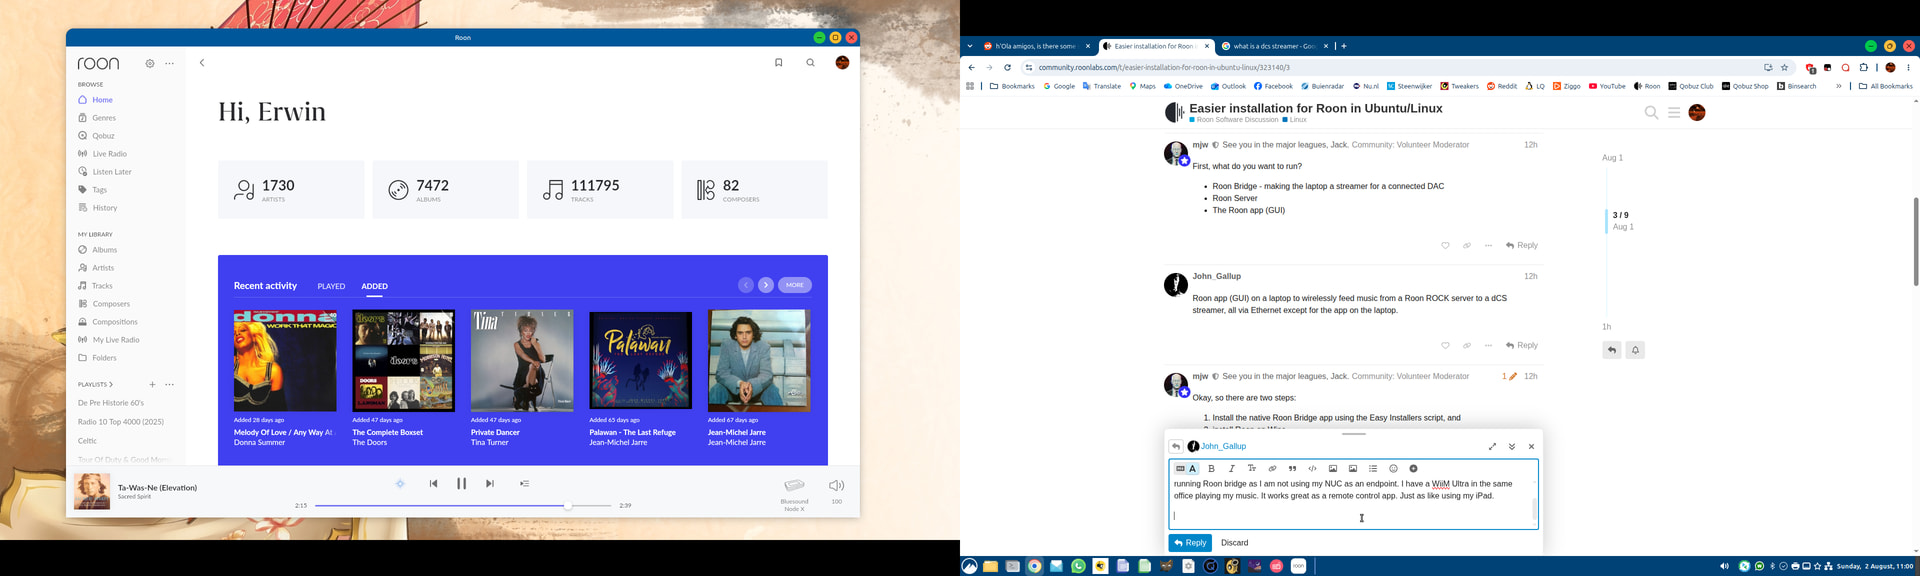The width and height of the screenshot is (1920, 576).
Task: Insert blockquote in composer toolbar
Action: 1292,469
